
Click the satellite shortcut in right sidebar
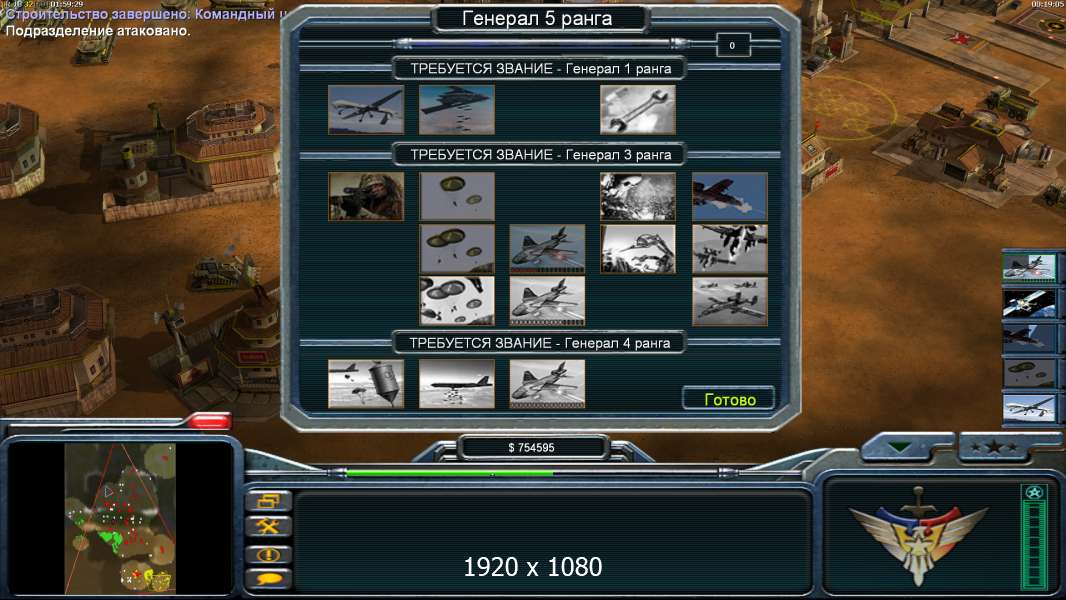(1029, 303)
